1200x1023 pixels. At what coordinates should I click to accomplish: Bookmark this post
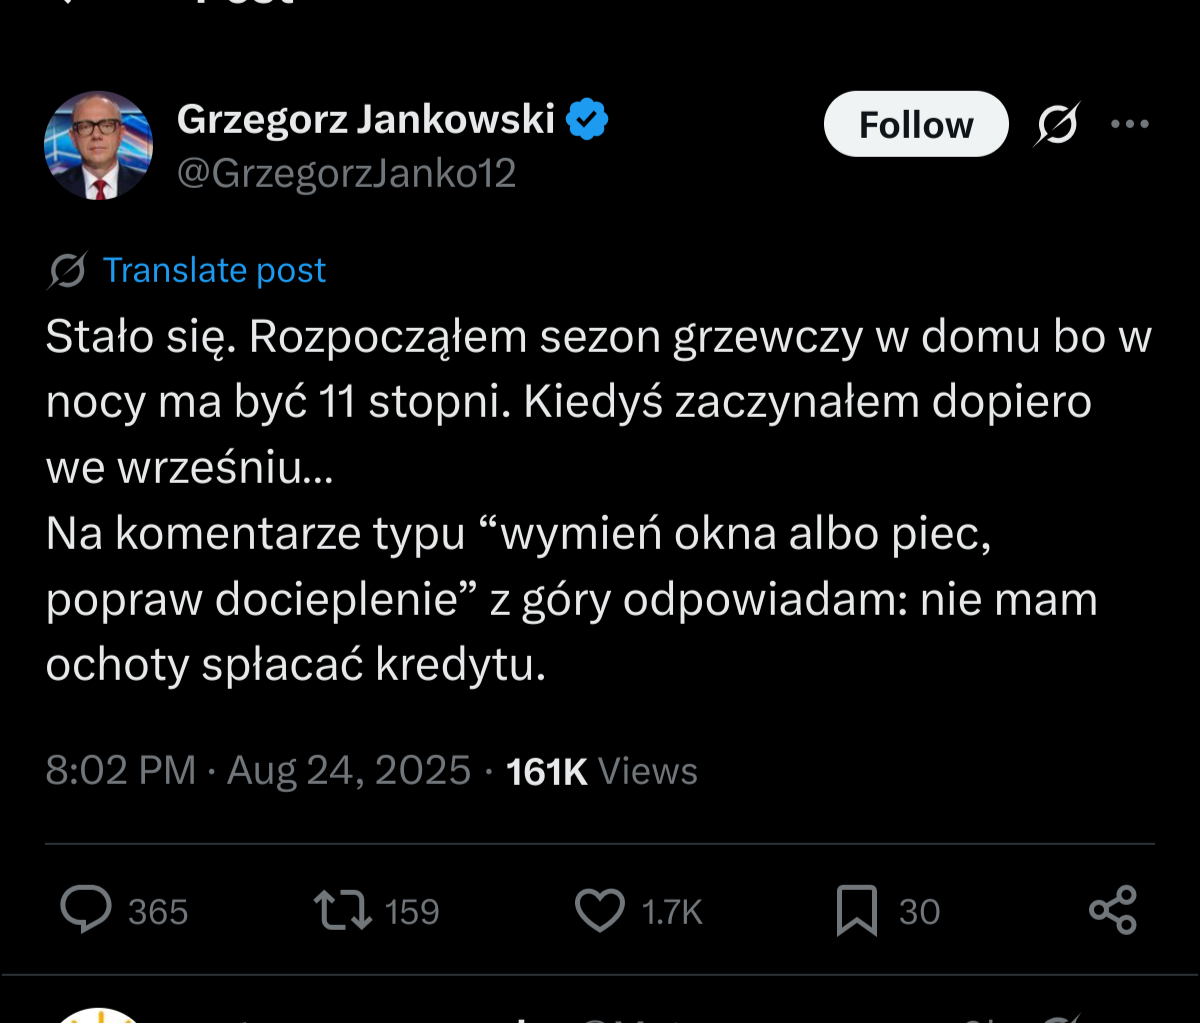857,910
